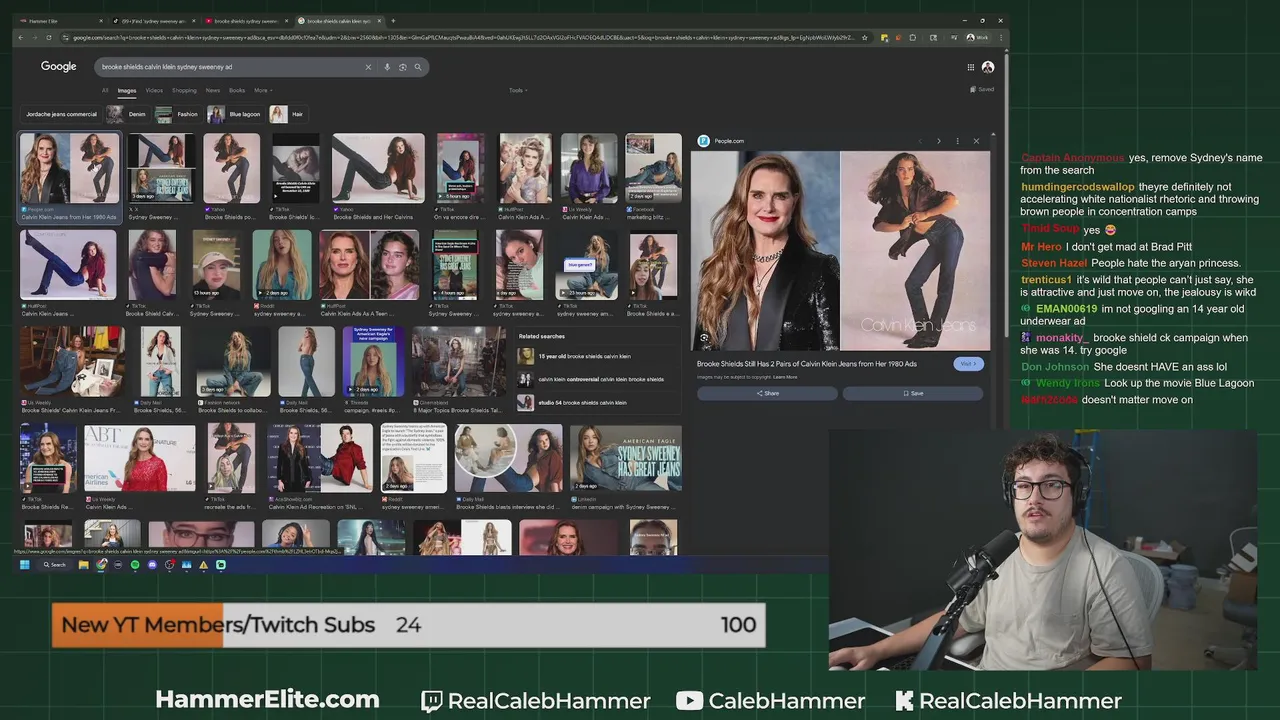This screenshot has height=720, width=1280.
Task: Open the large preview image of Brooke Shields
Action: pyautogui.click(x=840, y=251)
